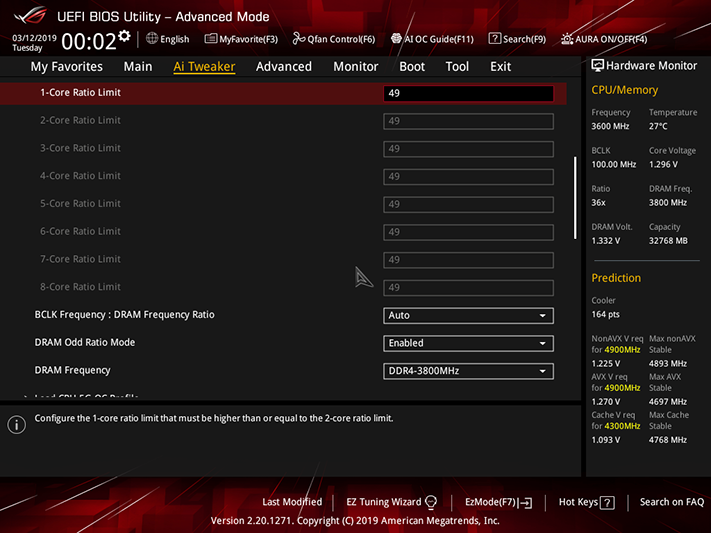Open the DRAM Odd Ratio Mode dropdown
Viewport: 711px width, 533px height.
pos(468,343)
